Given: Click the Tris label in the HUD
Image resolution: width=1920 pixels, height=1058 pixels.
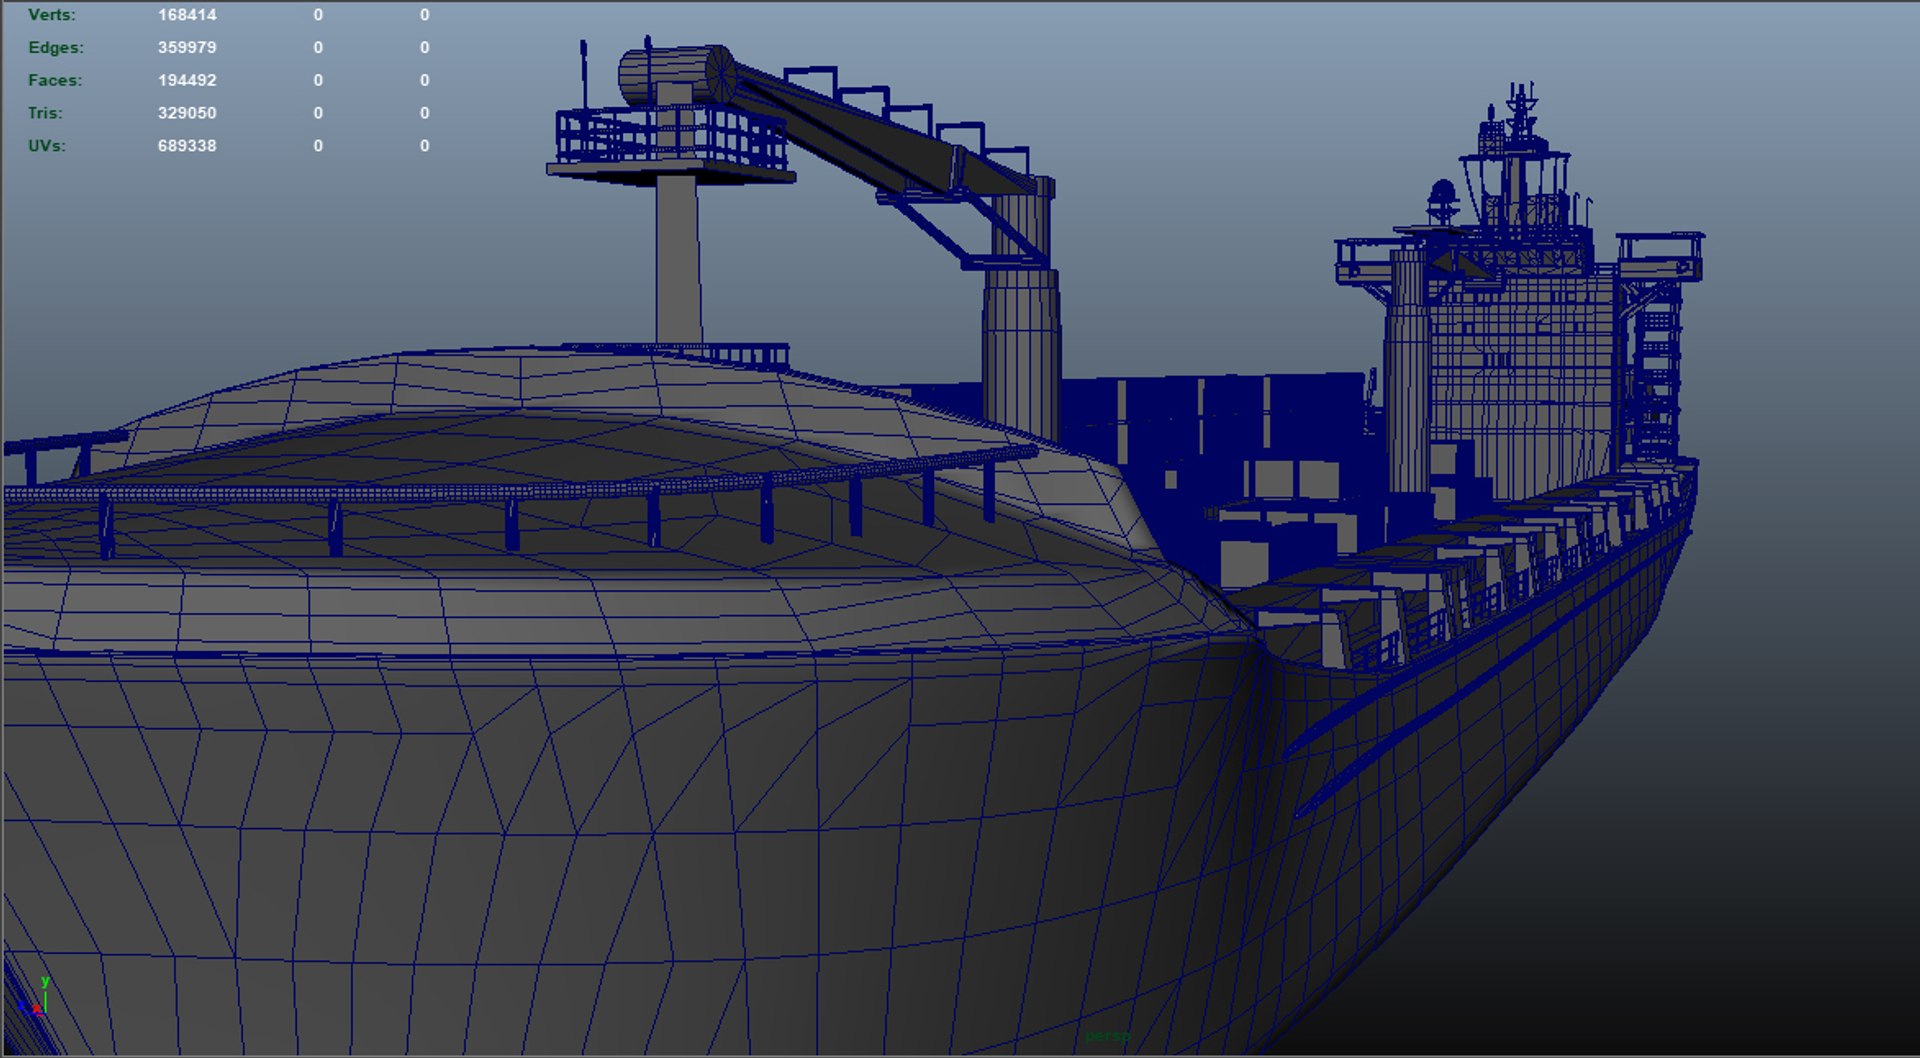Looking at the screenshot, I should point(45,113).
